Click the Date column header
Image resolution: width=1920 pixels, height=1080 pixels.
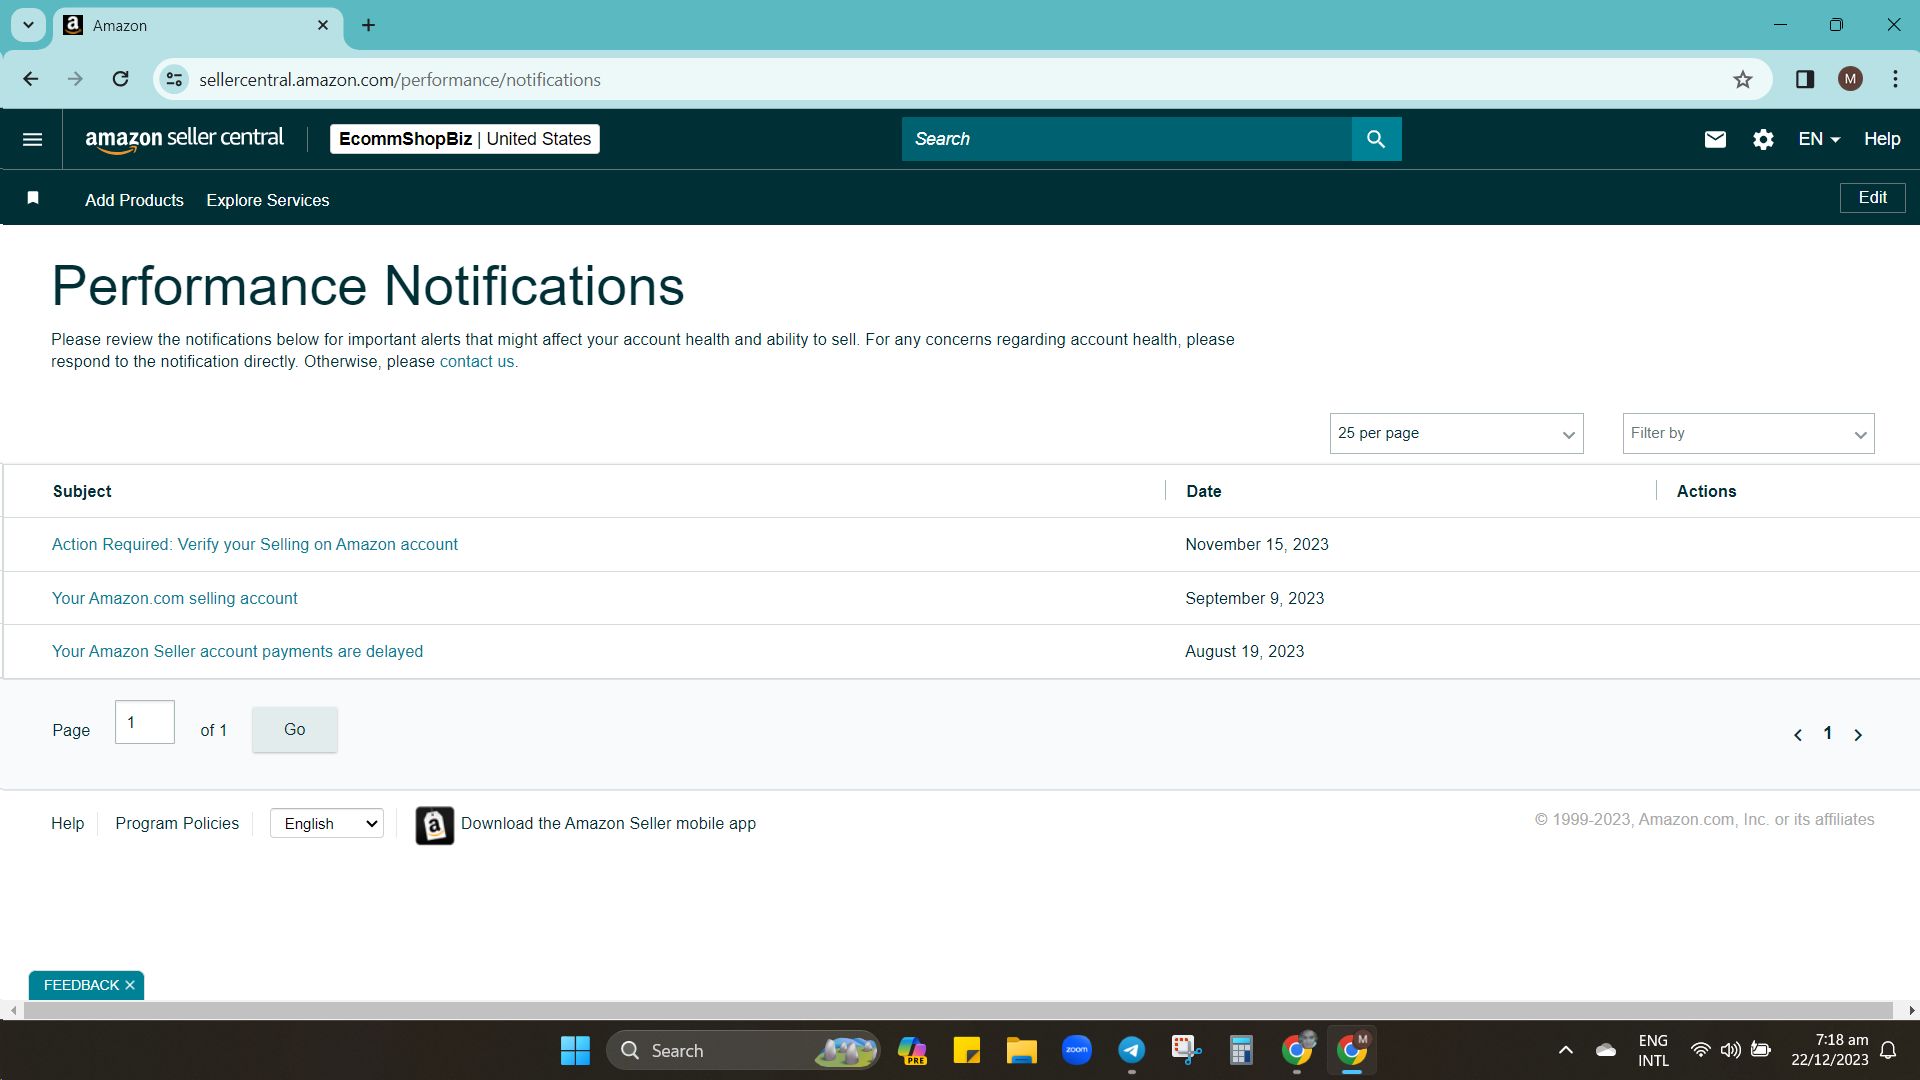coord(1204,491)
